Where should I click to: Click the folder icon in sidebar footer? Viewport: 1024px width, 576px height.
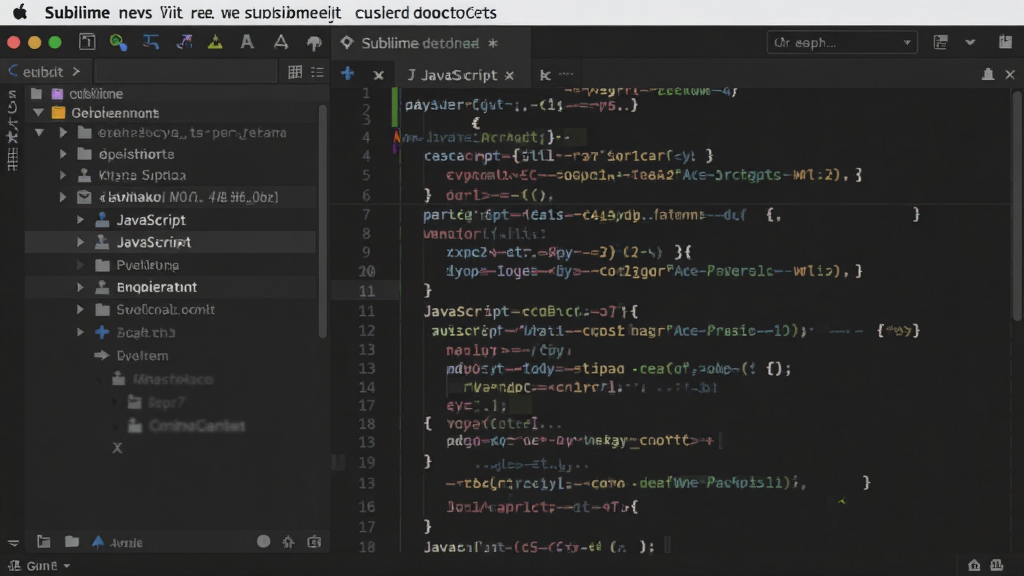[72, 541]
